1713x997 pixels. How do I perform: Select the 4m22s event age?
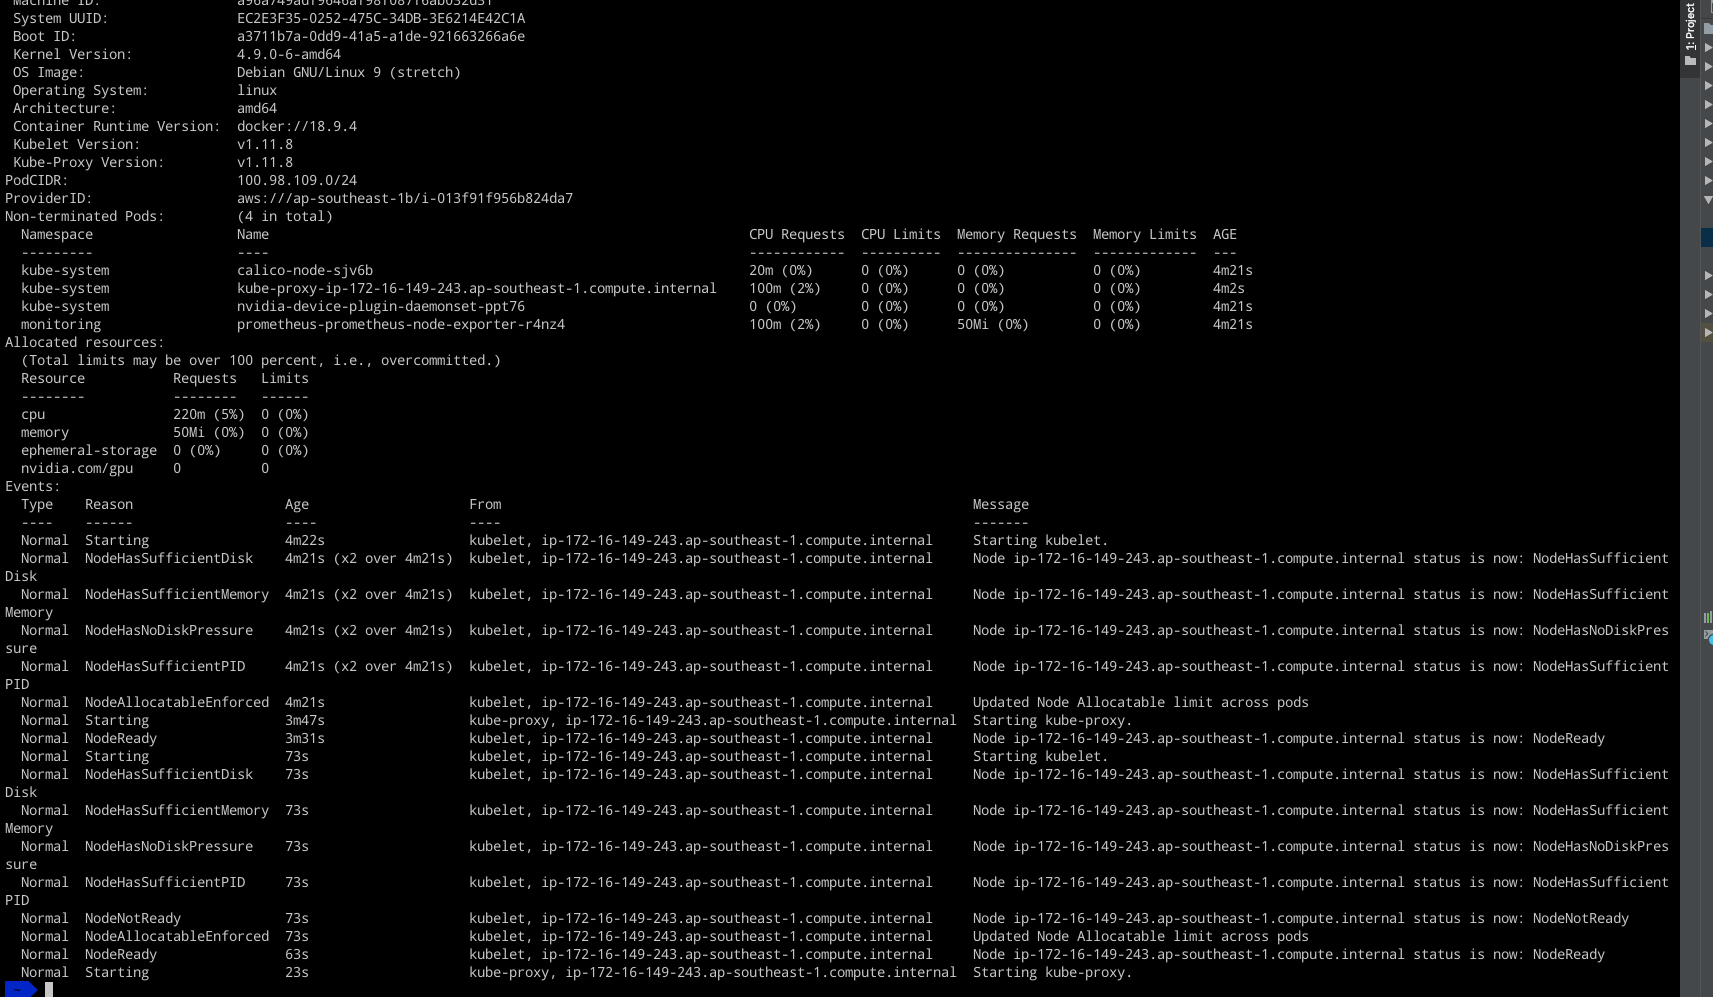305,540
